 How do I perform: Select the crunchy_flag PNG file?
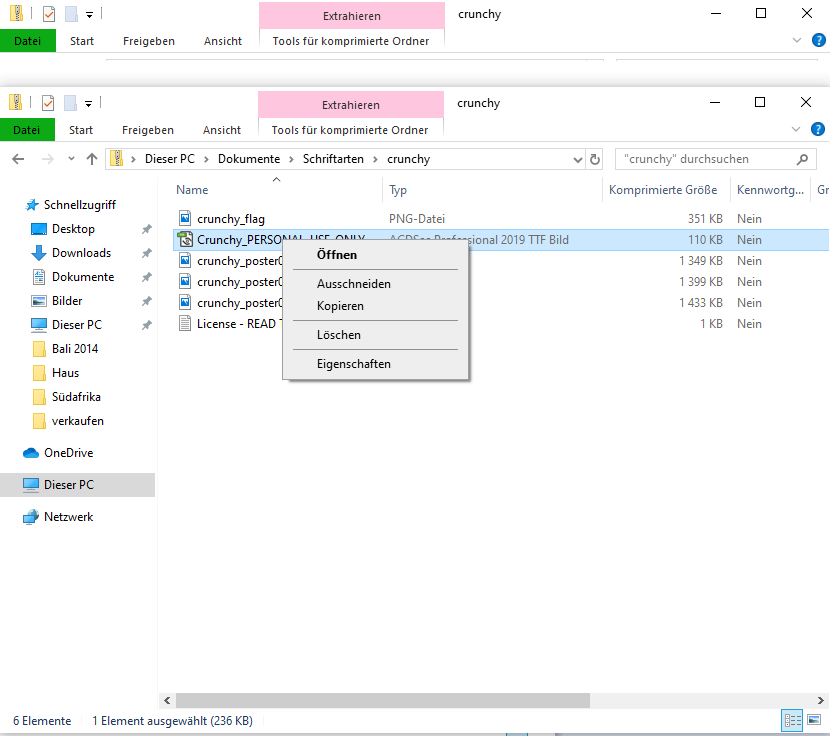[x=230, y=218]
